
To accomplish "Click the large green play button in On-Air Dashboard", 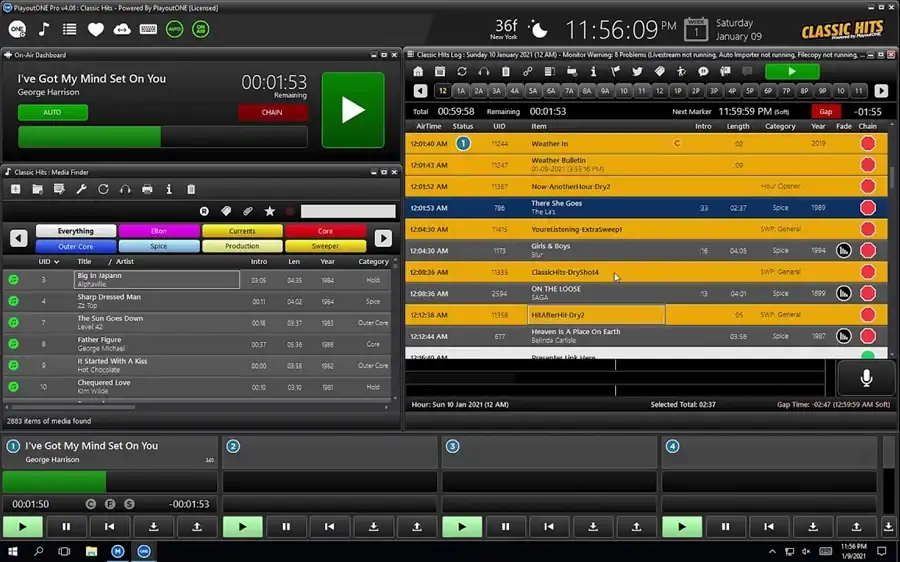I will (353, 110).
